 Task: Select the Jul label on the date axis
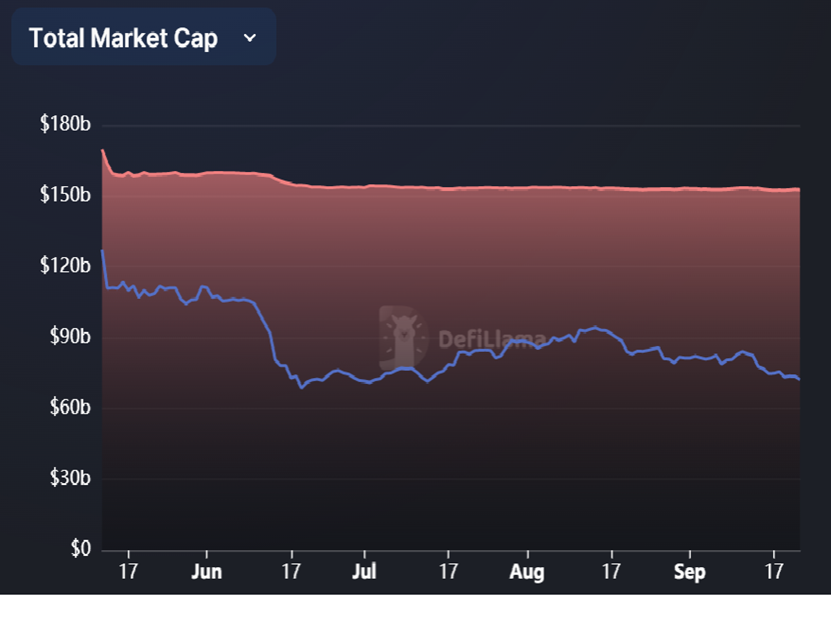364,572
